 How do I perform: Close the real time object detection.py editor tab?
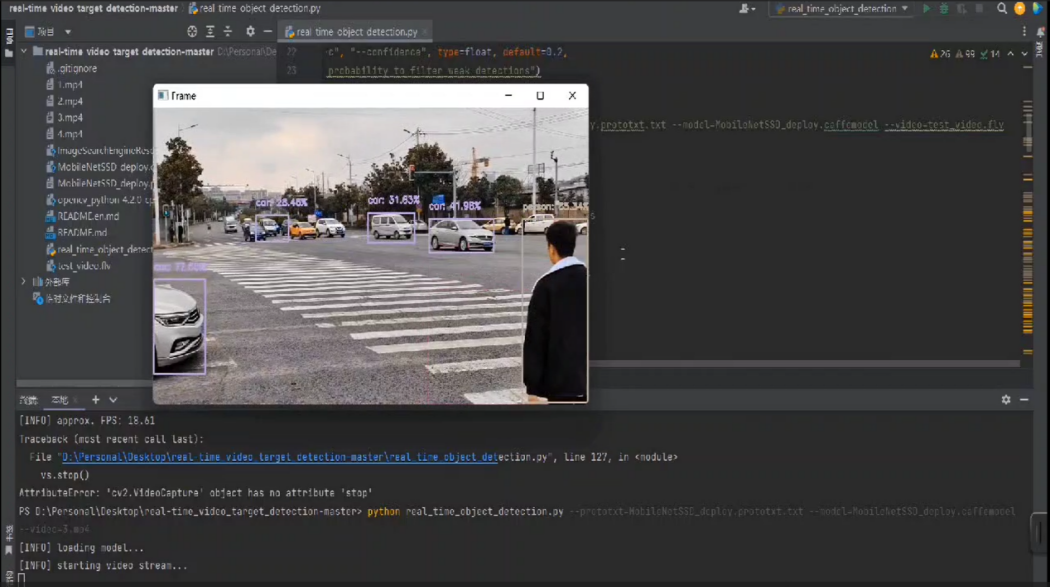click(x=425, y=31)
